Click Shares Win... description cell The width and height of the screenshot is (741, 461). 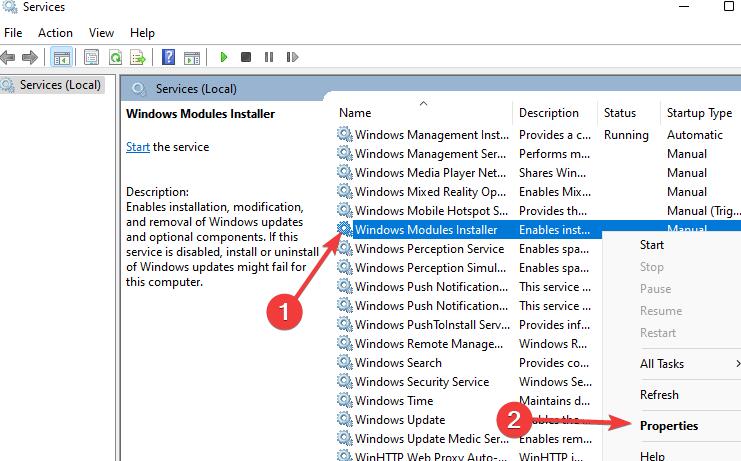point(552,172)
